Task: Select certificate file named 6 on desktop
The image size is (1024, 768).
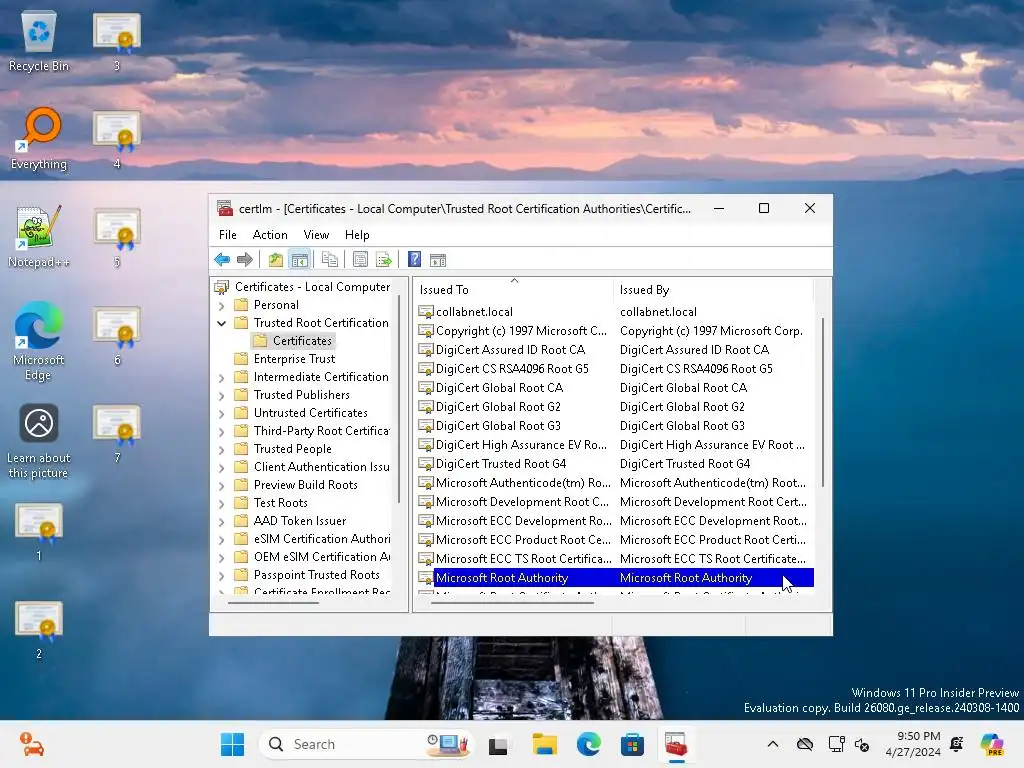Action: (117, 336)
